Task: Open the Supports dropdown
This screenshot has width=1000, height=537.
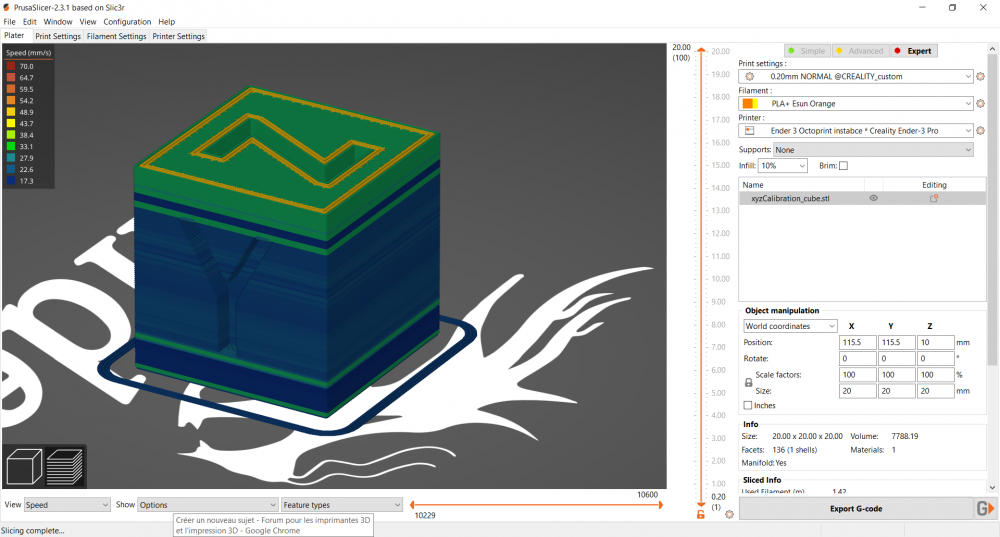Action: point(873,150)
